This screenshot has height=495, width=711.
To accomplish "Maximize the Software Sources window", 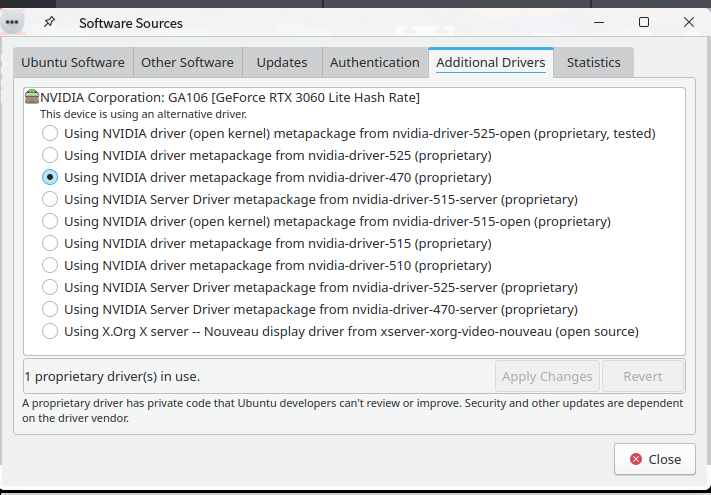I will (x=644, y=22).
